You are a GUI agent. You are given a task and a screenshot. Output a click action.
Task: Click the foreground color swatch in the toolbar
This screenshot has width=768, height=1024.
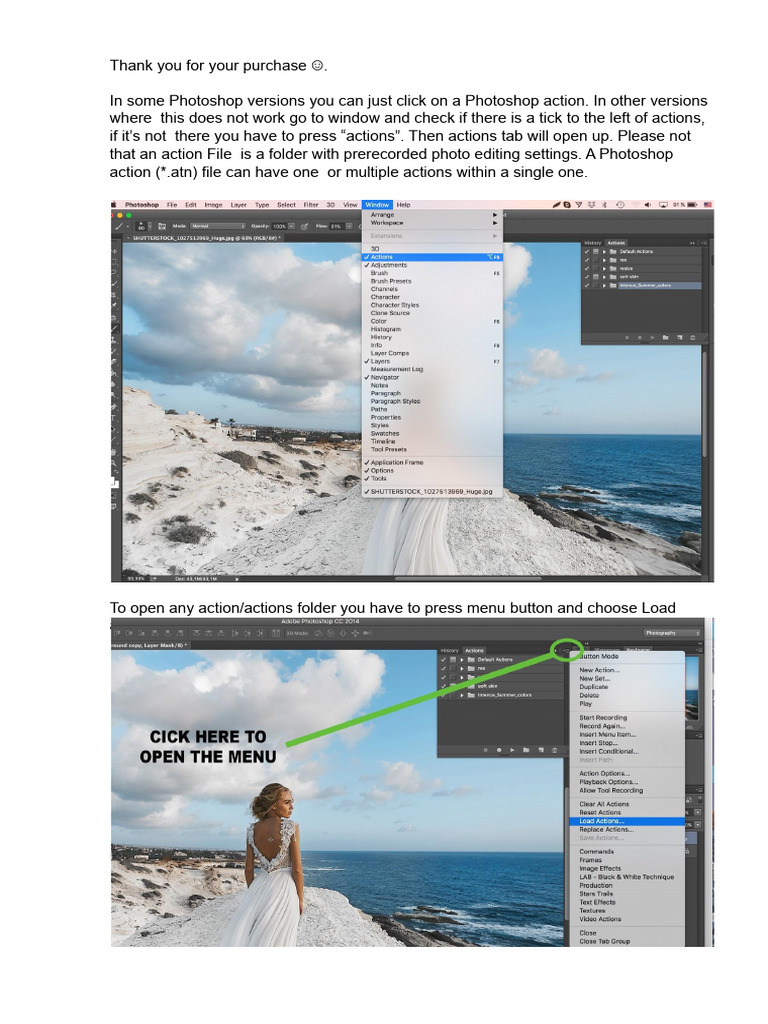[x=114, y=480]
